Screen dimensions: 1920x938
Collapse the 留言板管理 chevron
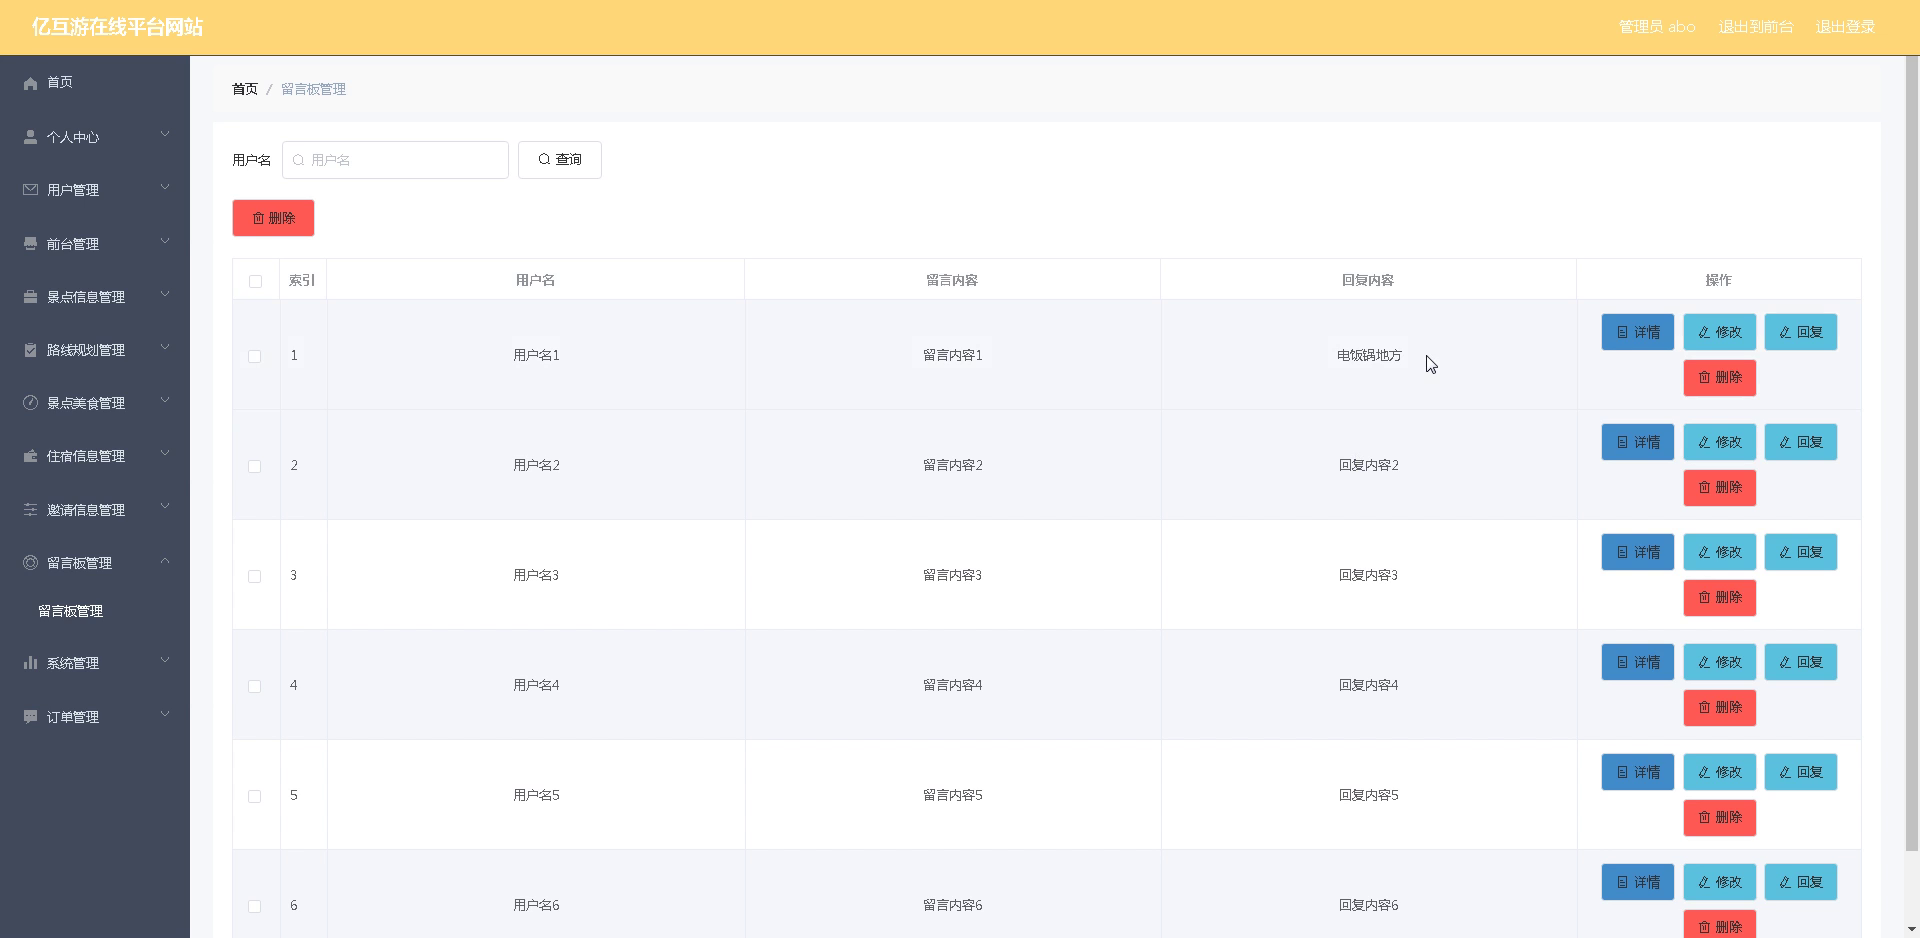click(165, 561)
